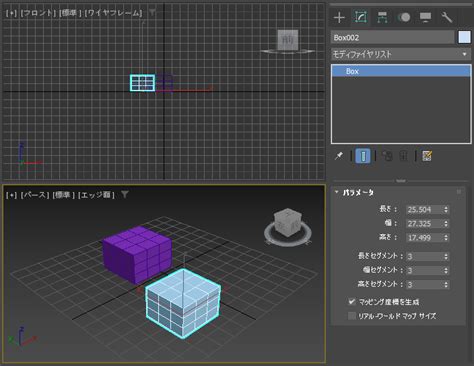This screenshot has height=366, width=474.
Task: Enable リアルワールド マップ サイズ checkbox
Action: pyautogui.click(x=352, y=316)
